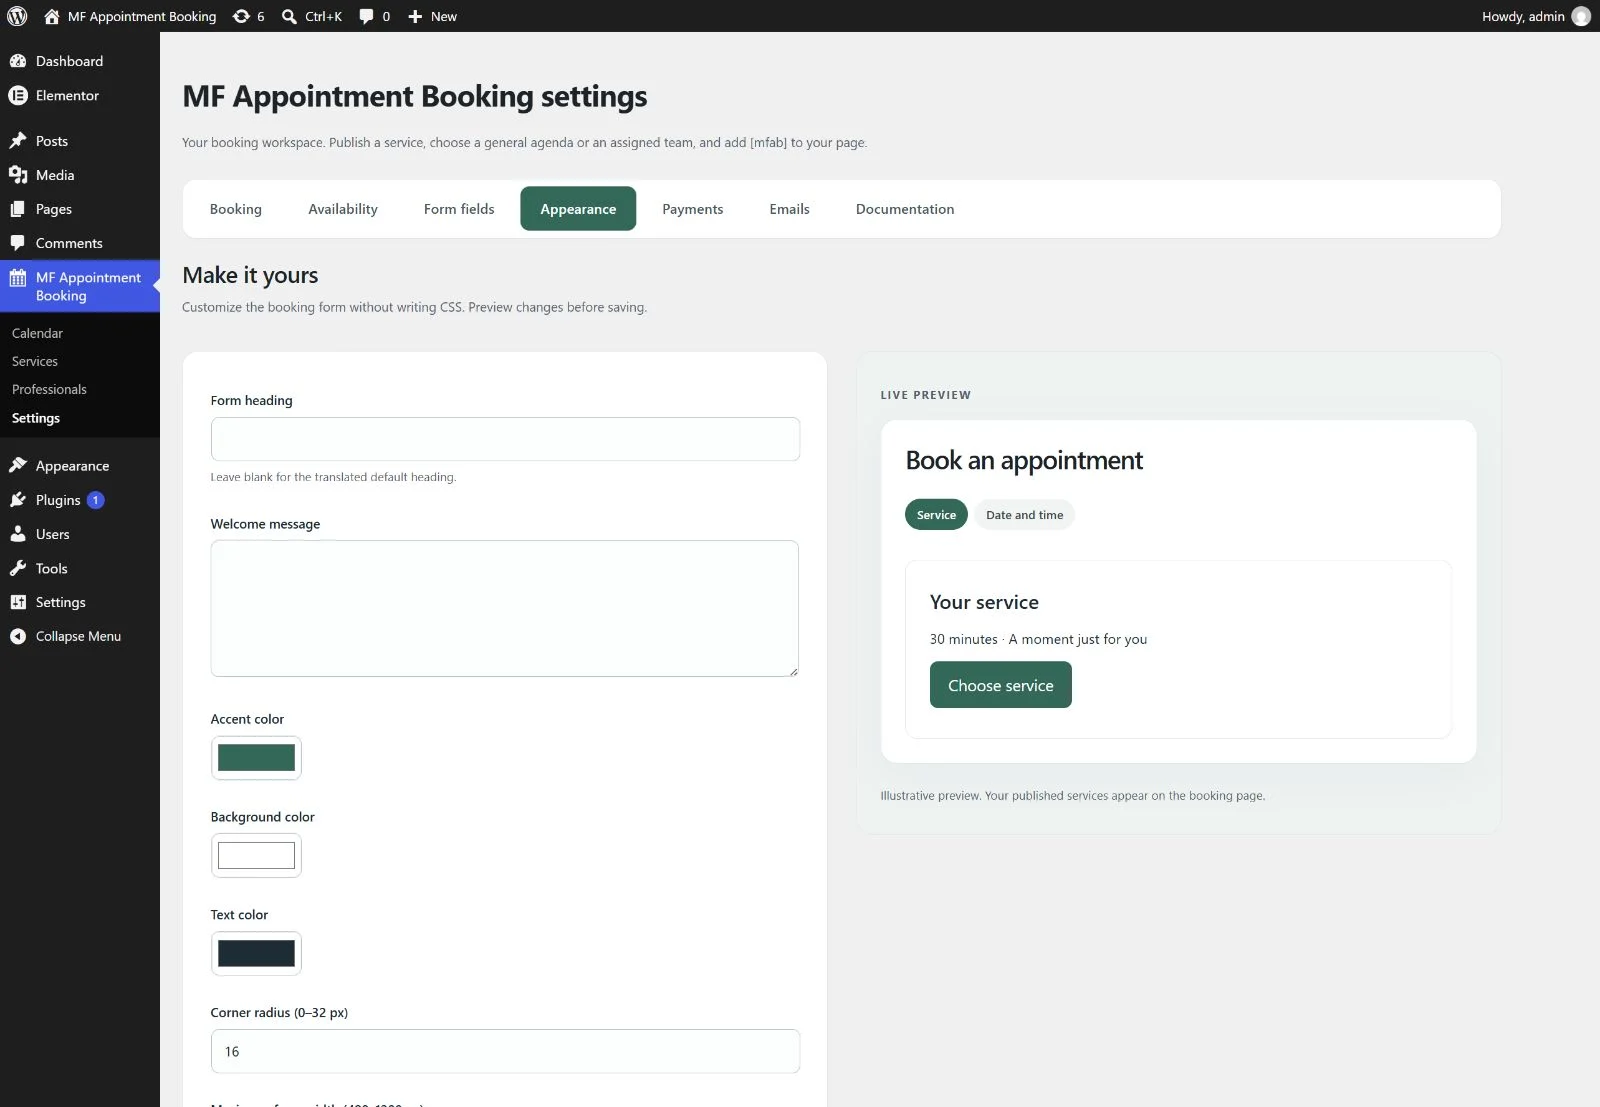Click the Settings sliders icon in sidebar
Viewport: 1600px width, 1107px height.
coord(18,602)
